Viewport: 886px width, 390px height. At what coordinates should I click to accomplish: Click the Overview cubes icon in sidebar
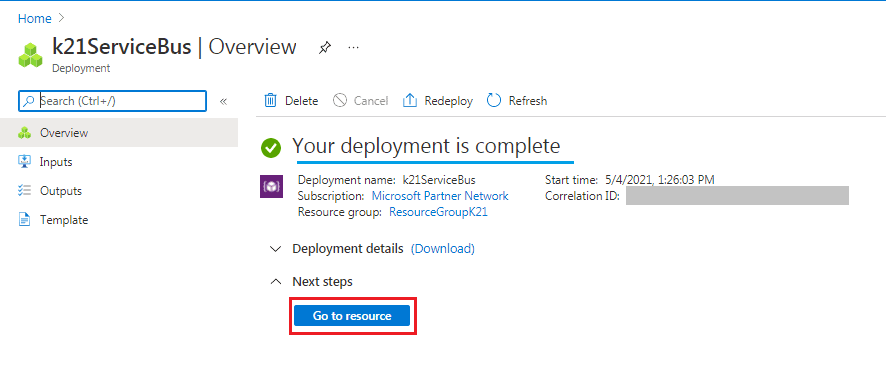point(24,133)
